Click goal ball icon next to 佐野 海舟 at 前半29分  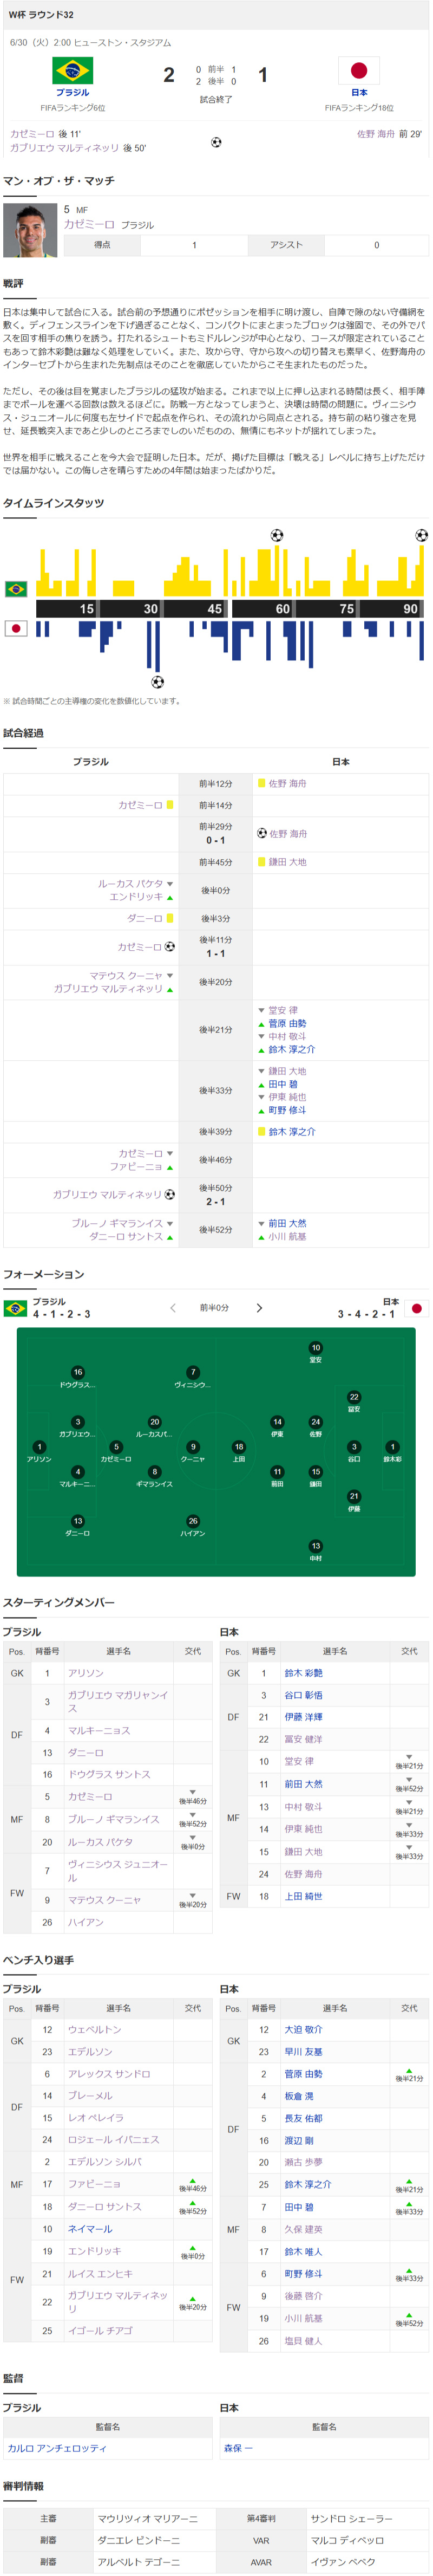(x=262, y=833)
